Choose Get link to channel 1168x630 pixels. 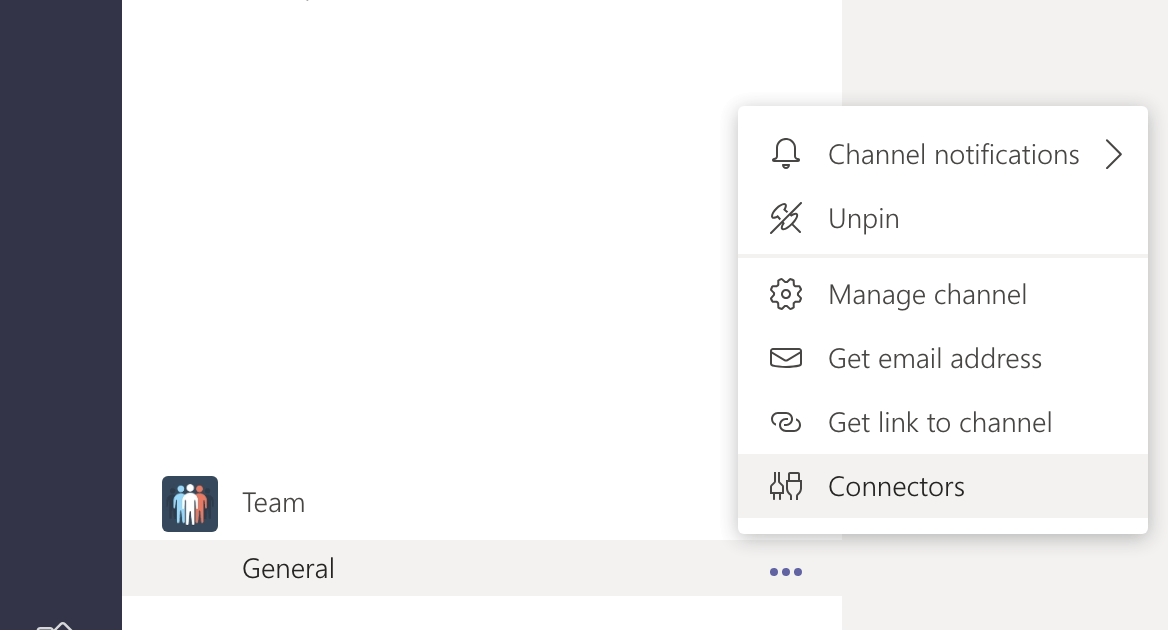pos(942,422)
